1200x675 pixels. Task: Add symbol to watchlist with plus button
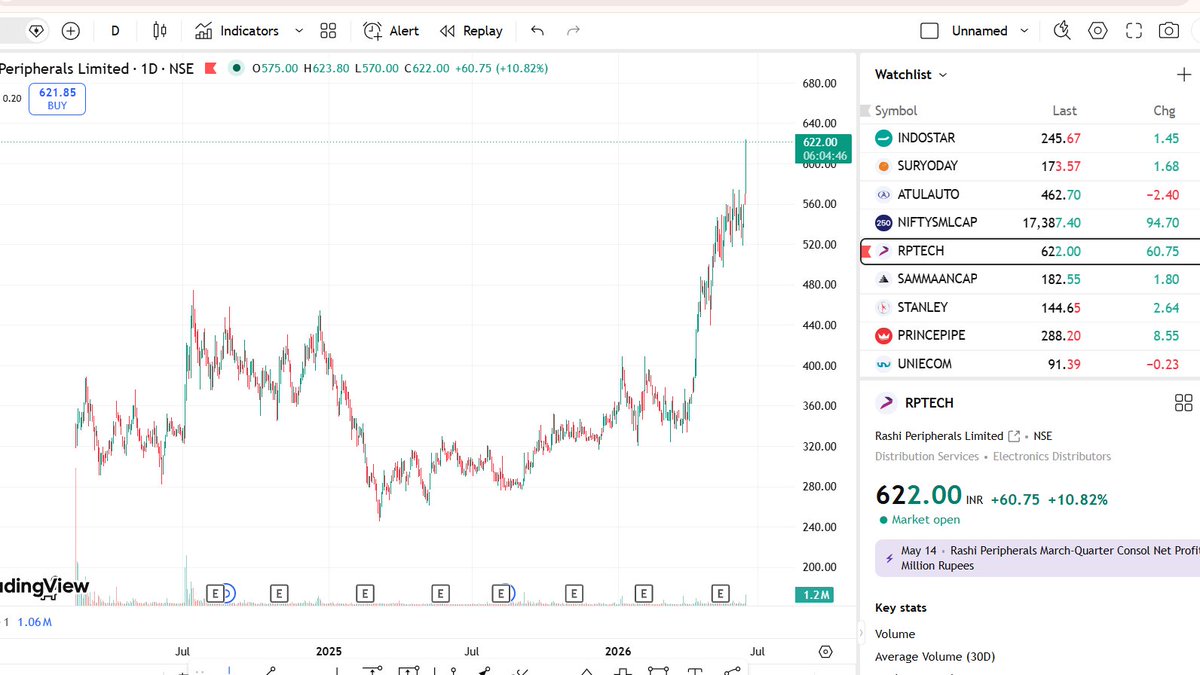click(x=1184, y=75)
